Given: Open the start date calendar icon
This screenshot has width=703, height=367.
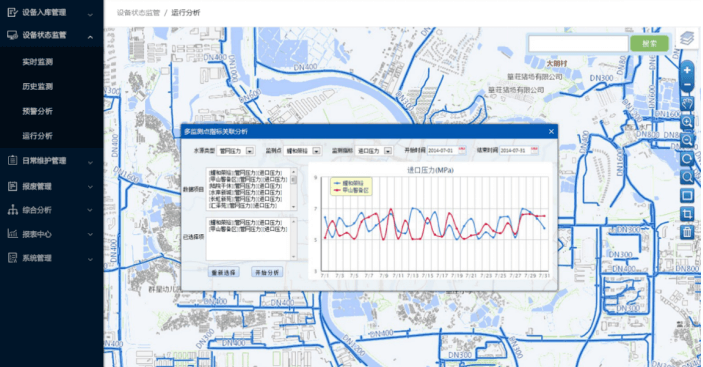Looking at the screenshot, I should [x=462, y=150].
